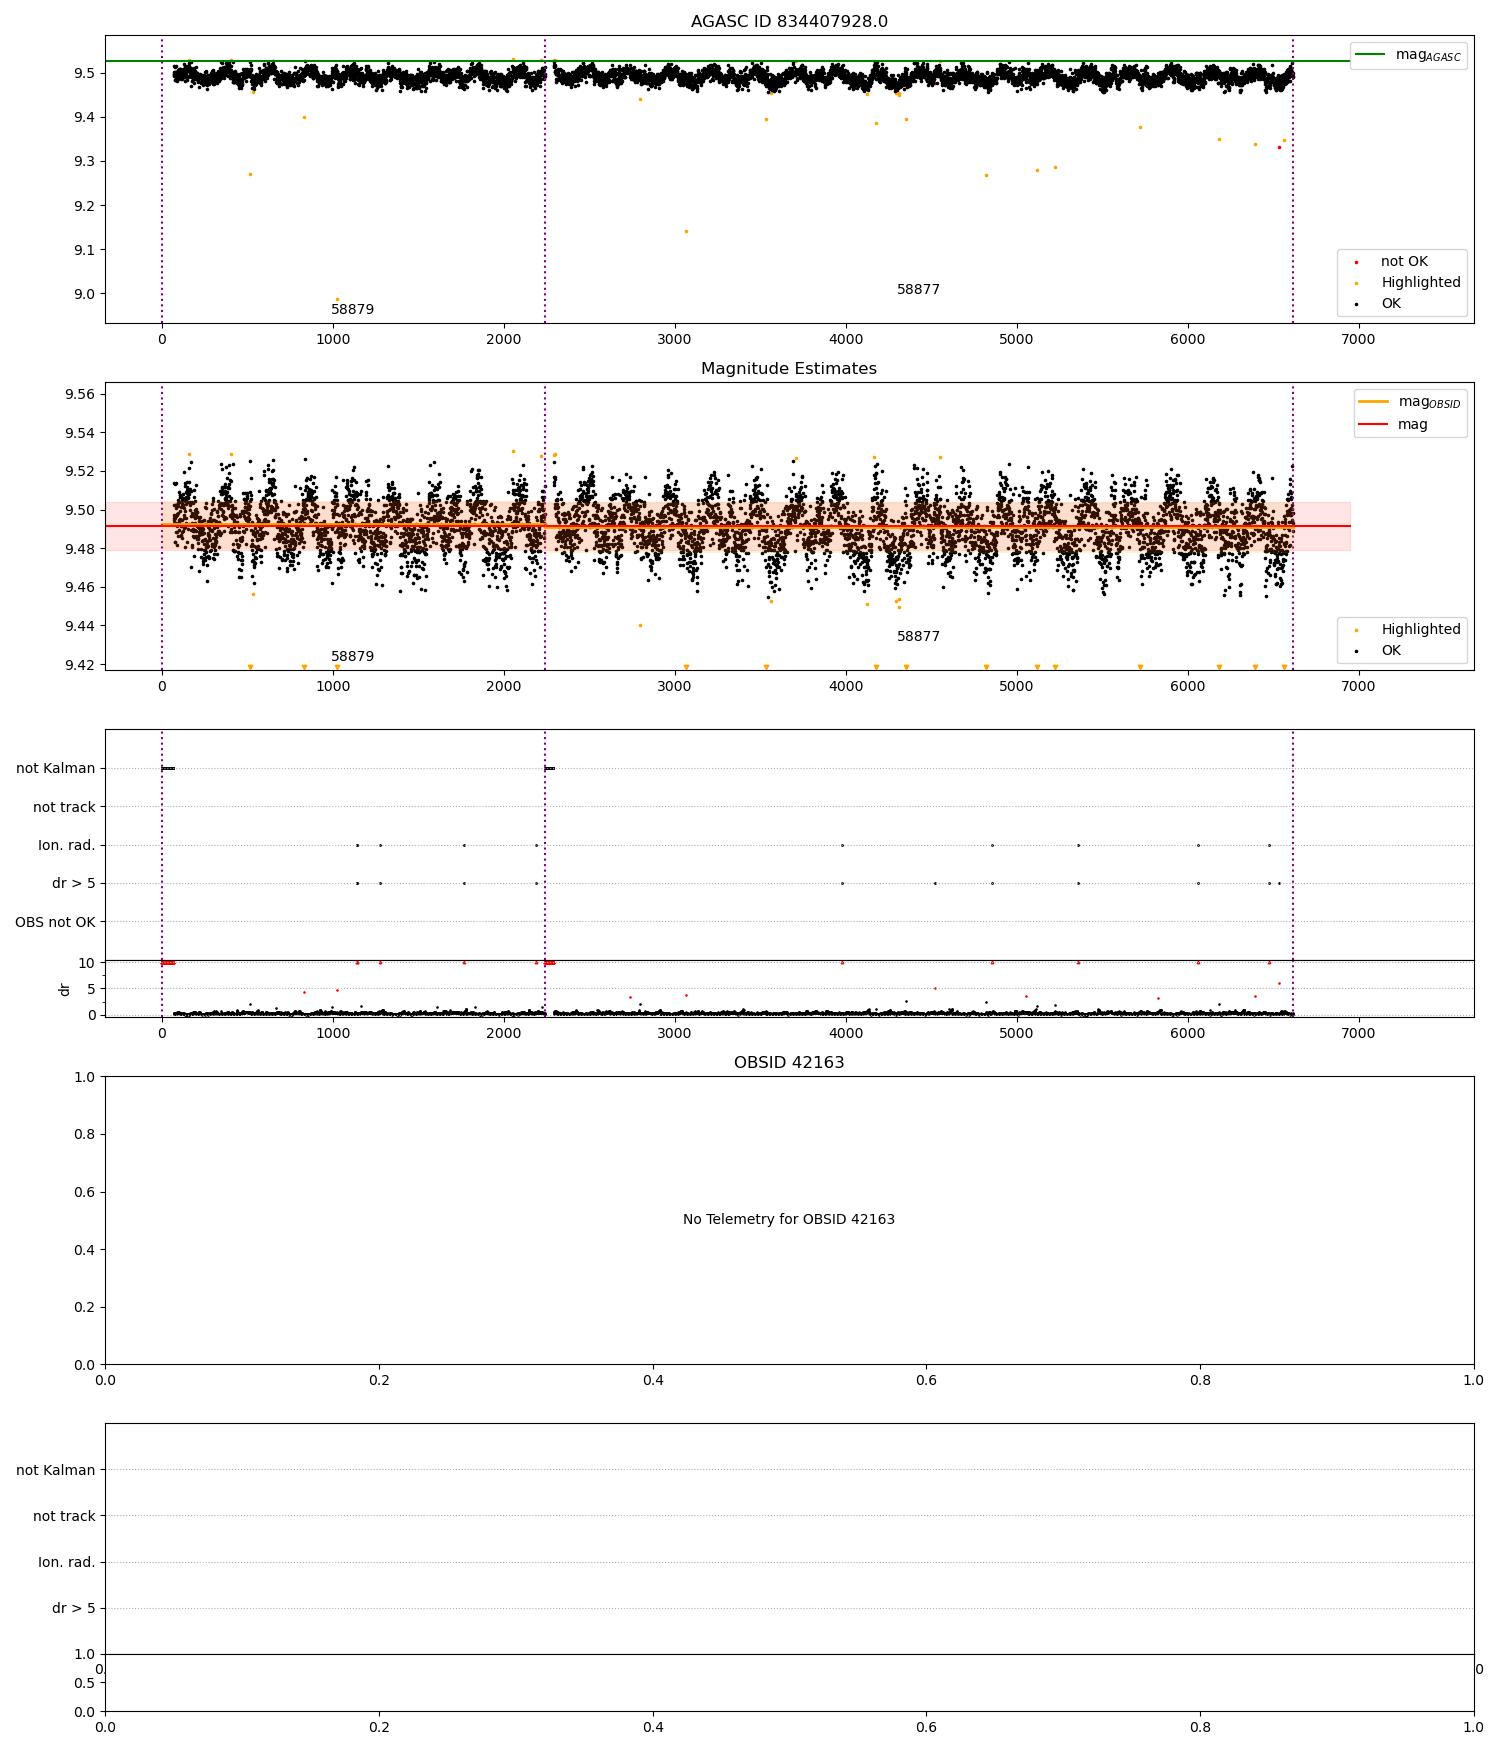Click the red 'not OK' legend marker
The height and width of the screenshot is (1750, 1500).
point(1356,262)
